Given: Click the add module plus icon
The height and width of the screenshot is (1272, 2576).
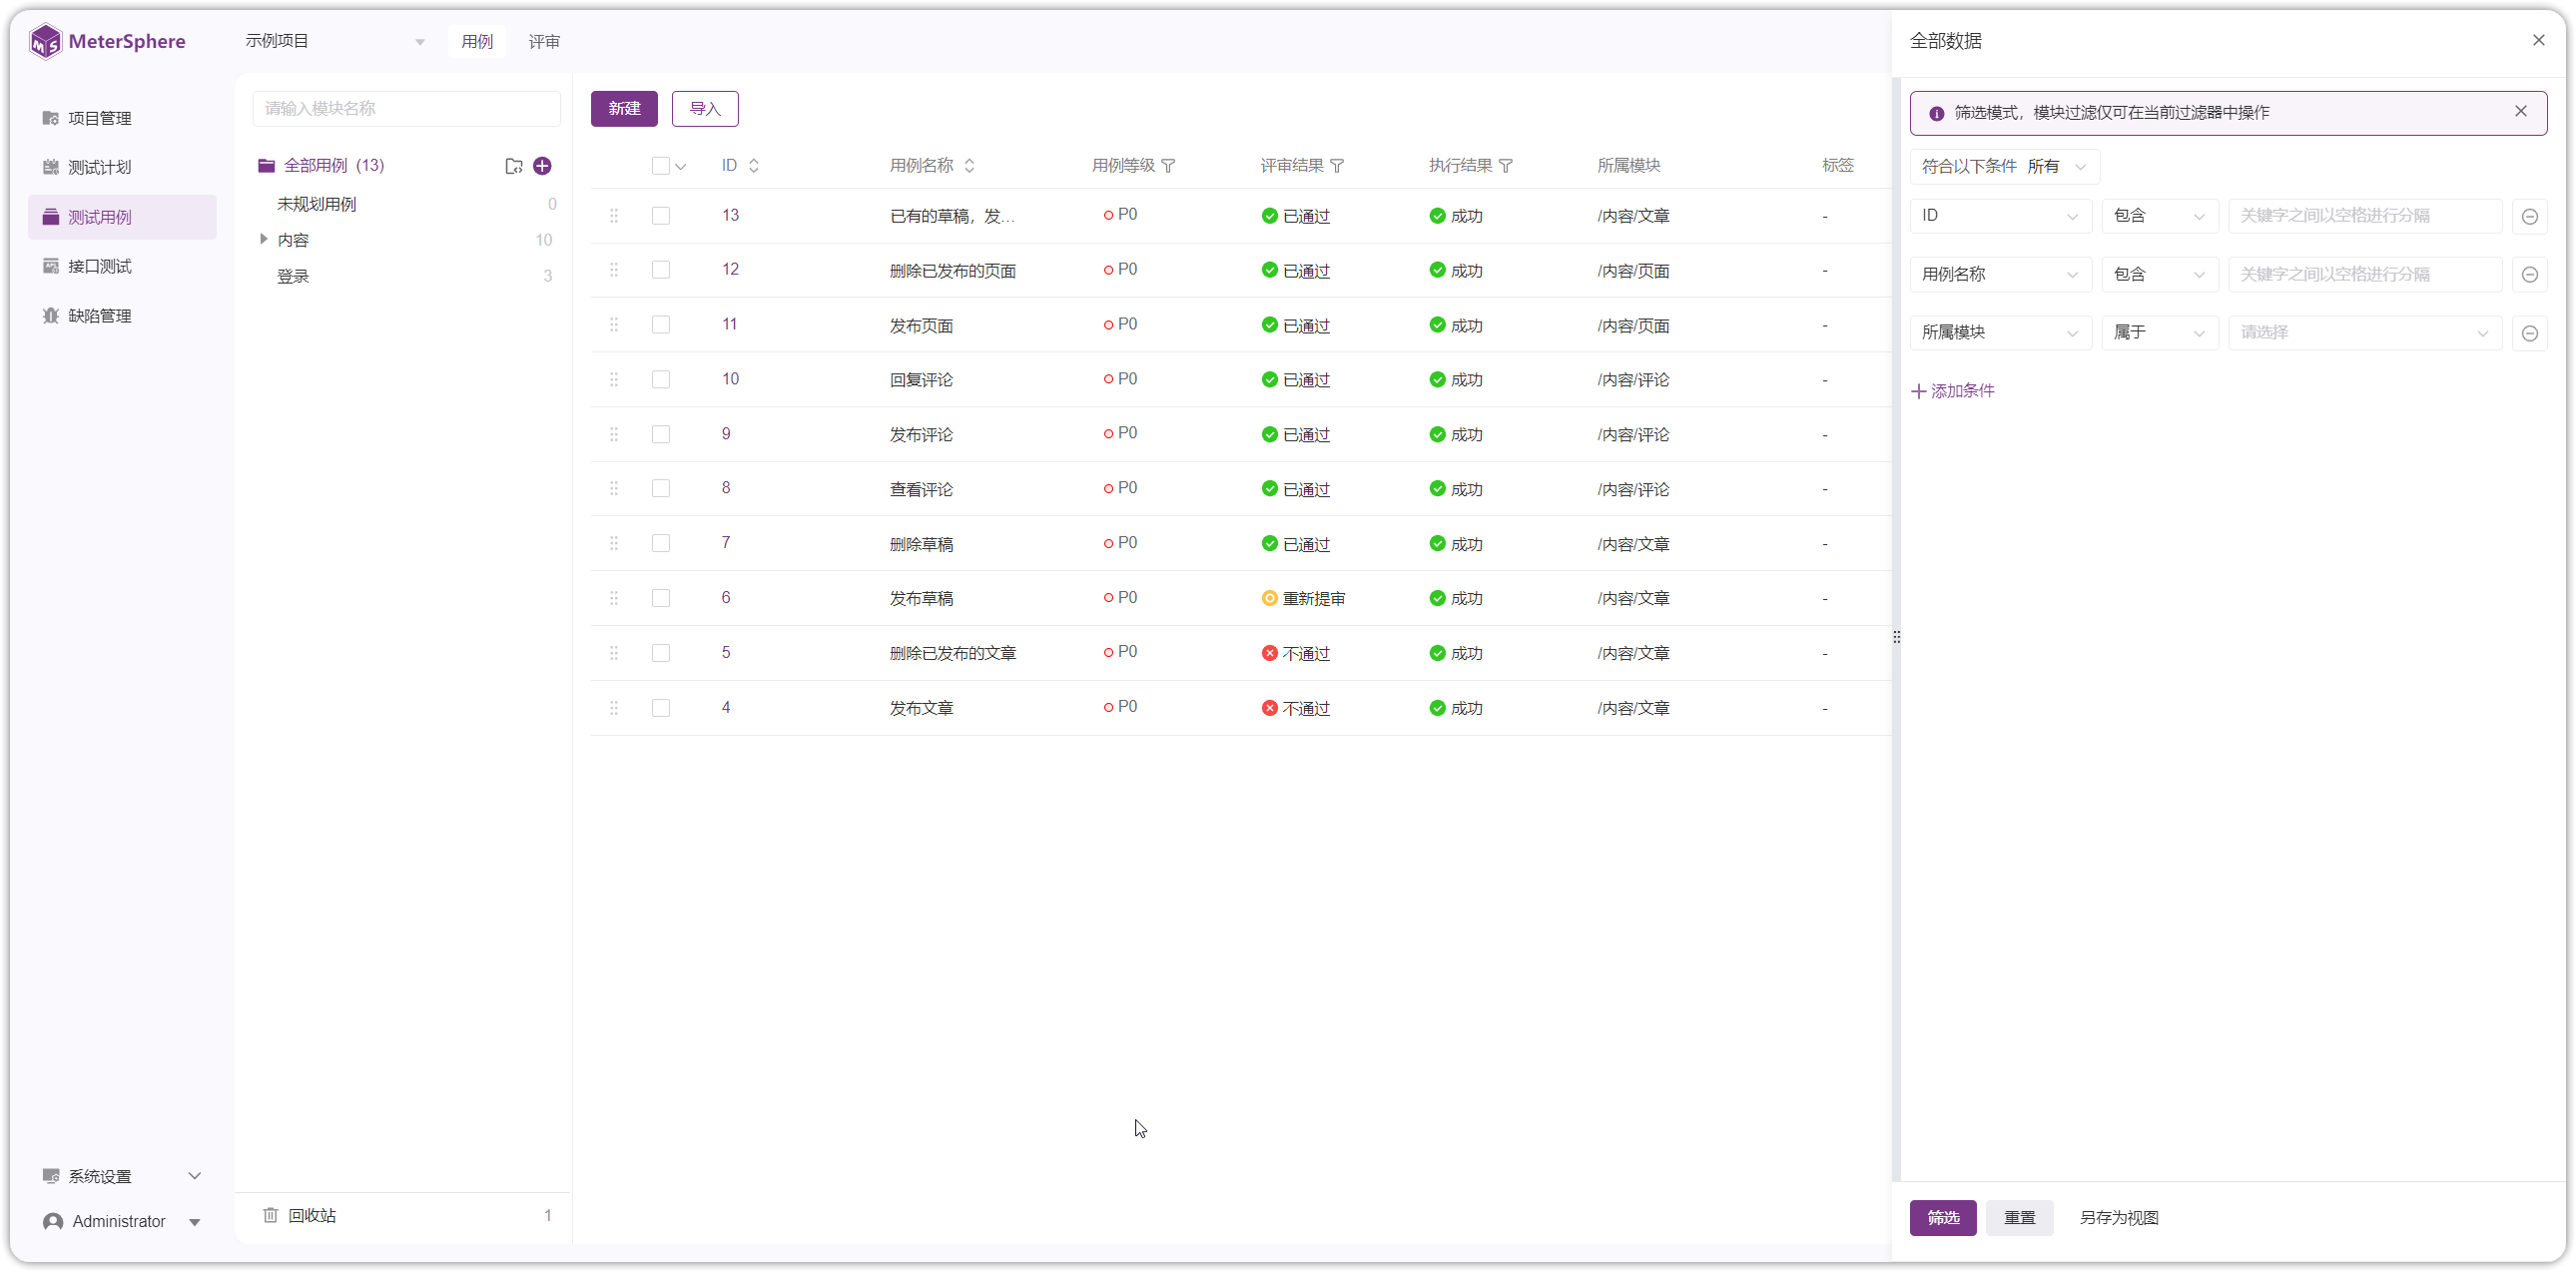Looking at the screenshot, I should tap(542, 166).
